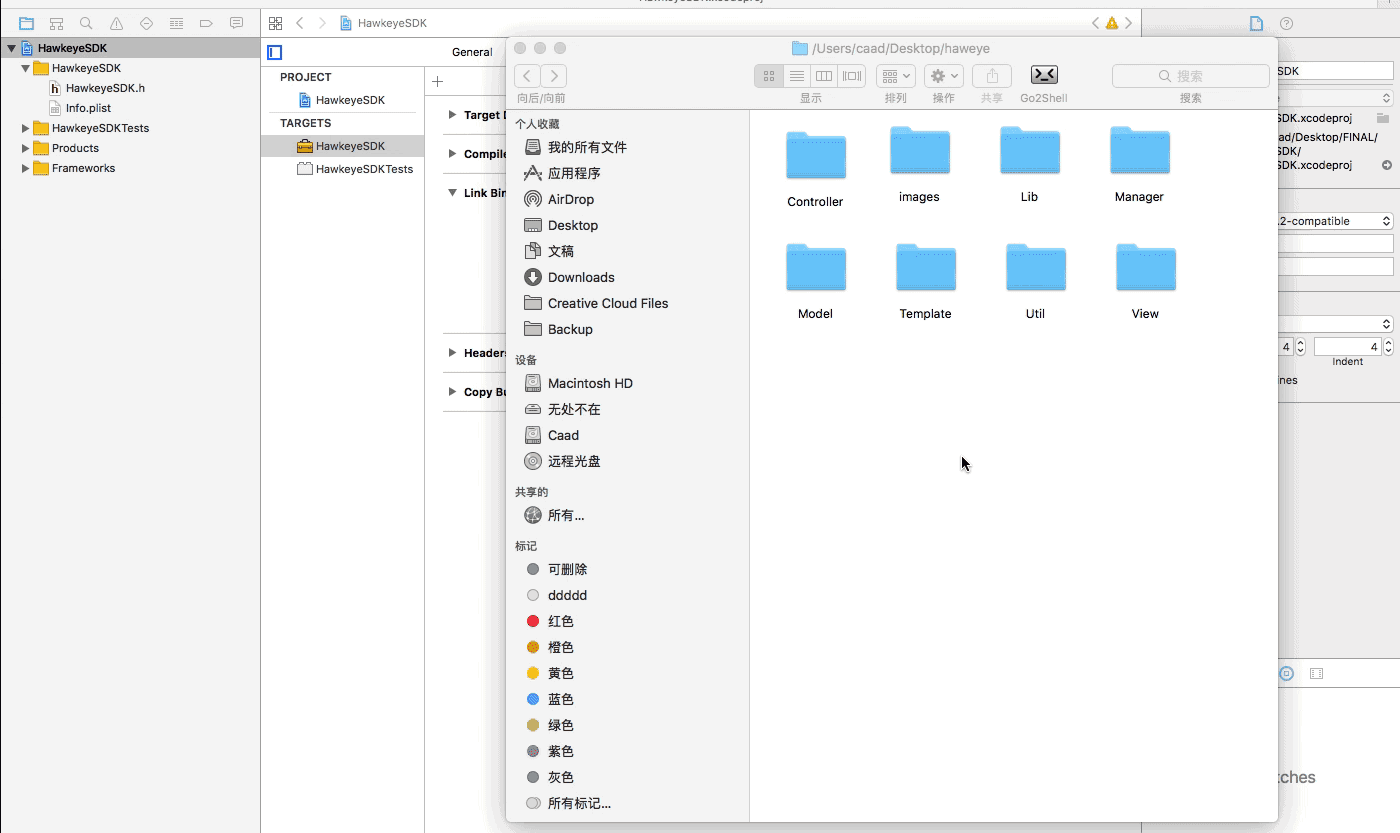Click Xcode related items grid icon
The image size is (1400, 833).
pos(276,23)
